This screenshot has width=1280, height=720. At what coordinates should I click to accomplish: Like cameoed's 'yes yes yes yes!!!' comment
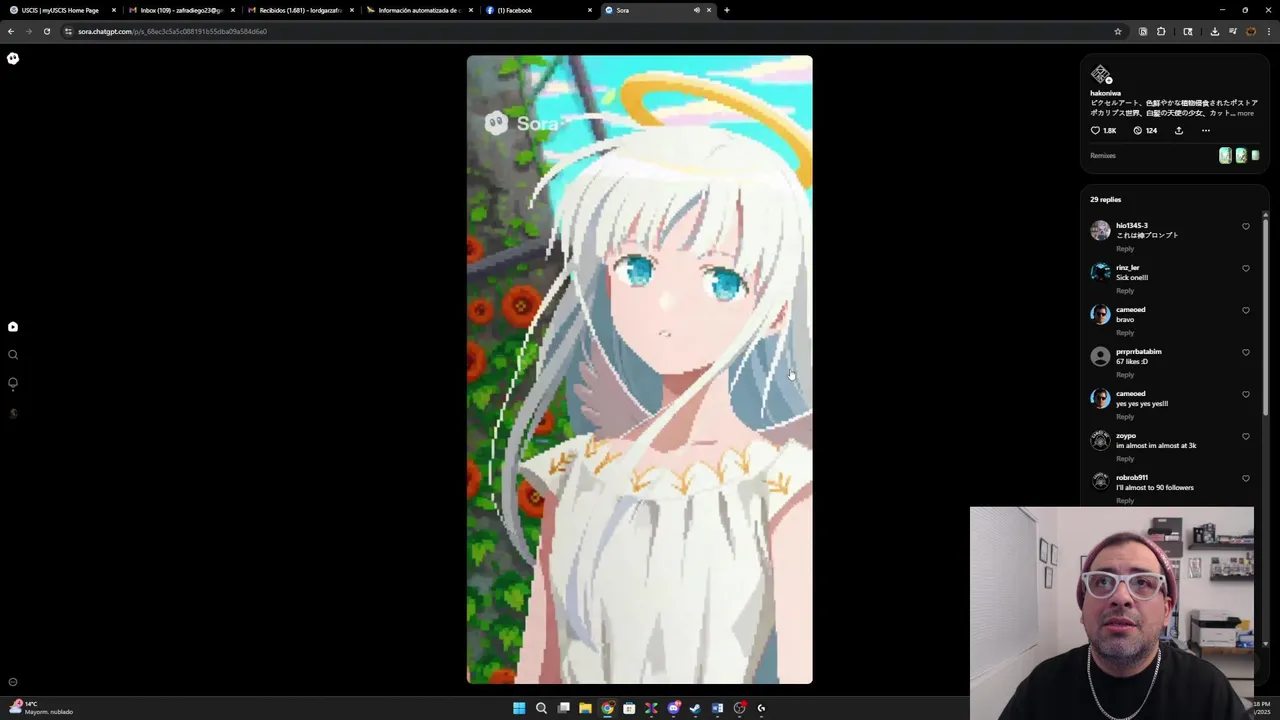click(1245, 394)
